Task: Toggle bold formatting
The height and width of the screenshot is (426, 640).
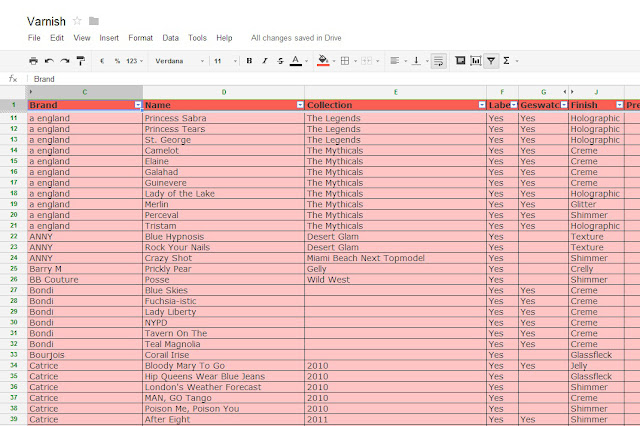Action: (249, 61)
